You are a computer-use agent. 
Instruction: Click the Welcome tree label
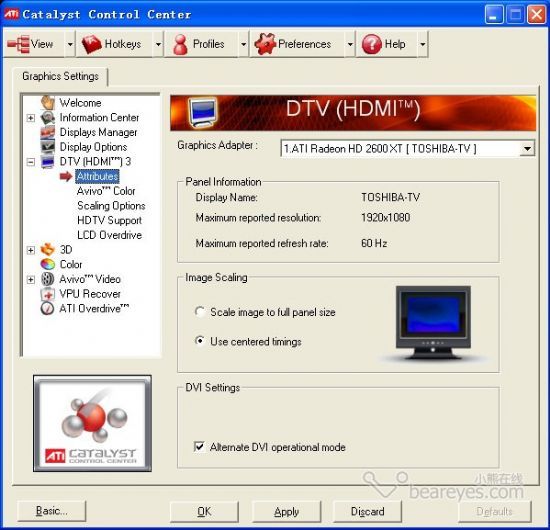[x=80, y=103]
